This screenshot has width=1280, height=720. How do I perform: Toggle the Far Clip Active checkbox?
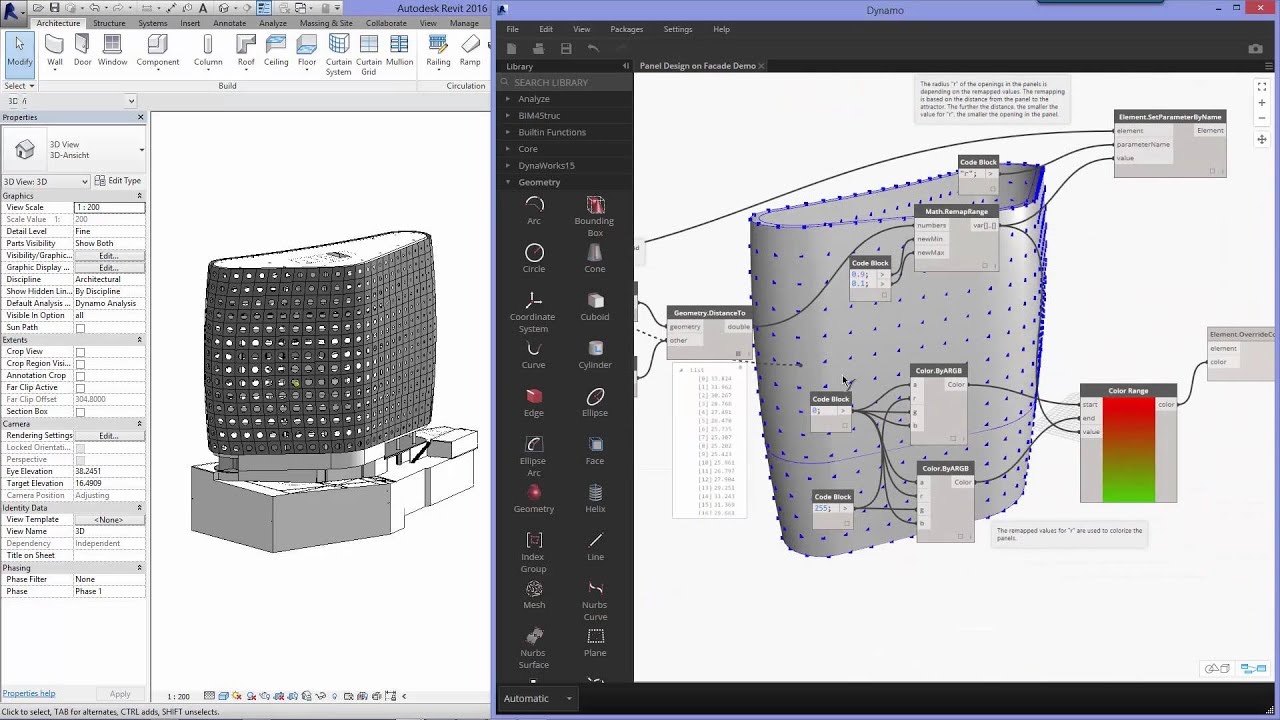(80, 388)
